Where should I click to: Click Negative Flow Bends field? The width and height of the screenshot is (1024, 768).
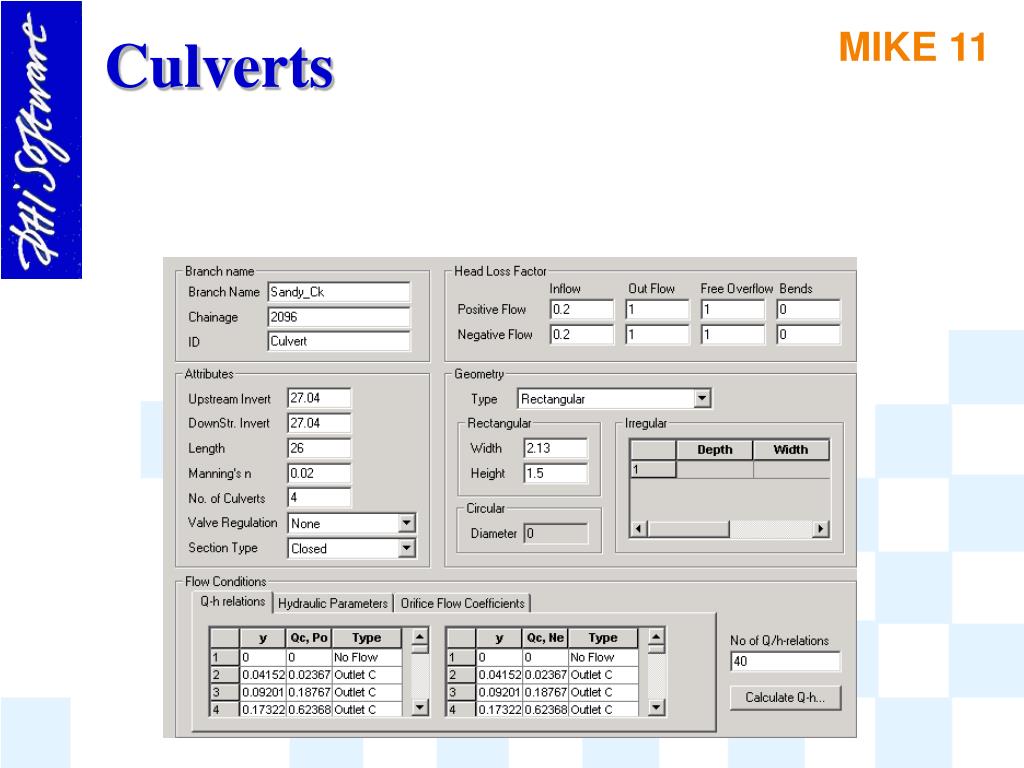tap(808, 334)
